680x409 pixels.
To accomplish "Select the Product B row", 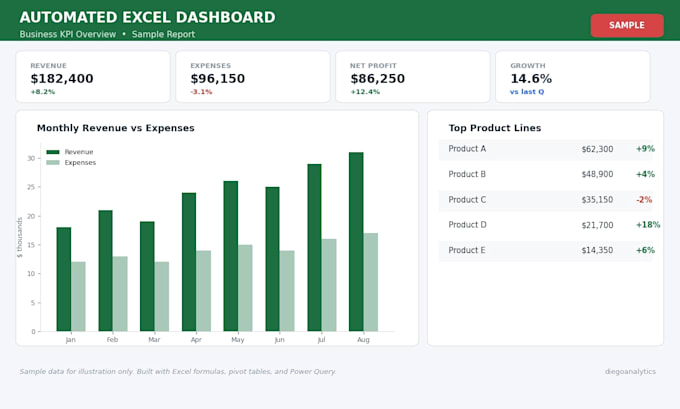I will point(546,174).
